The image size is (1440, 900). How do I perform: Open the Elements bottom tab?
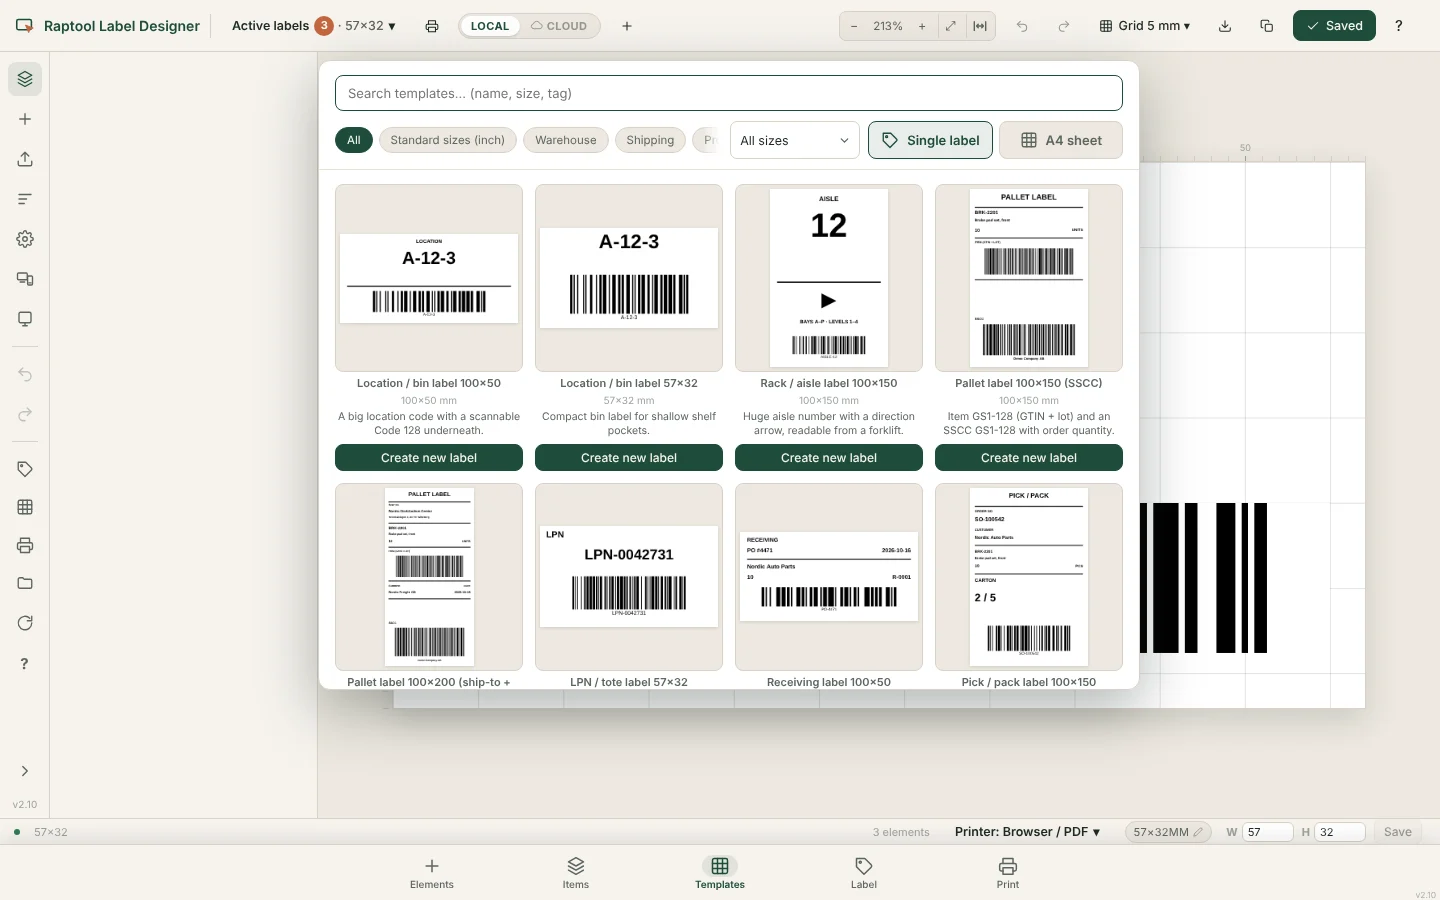(x=432, y=873)
